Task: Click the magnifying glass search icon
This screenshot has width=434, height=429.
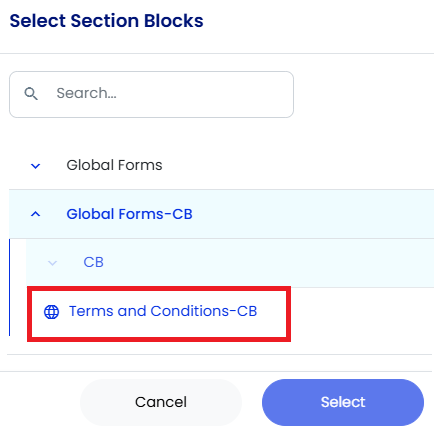Action: click(x=31, y=94)
